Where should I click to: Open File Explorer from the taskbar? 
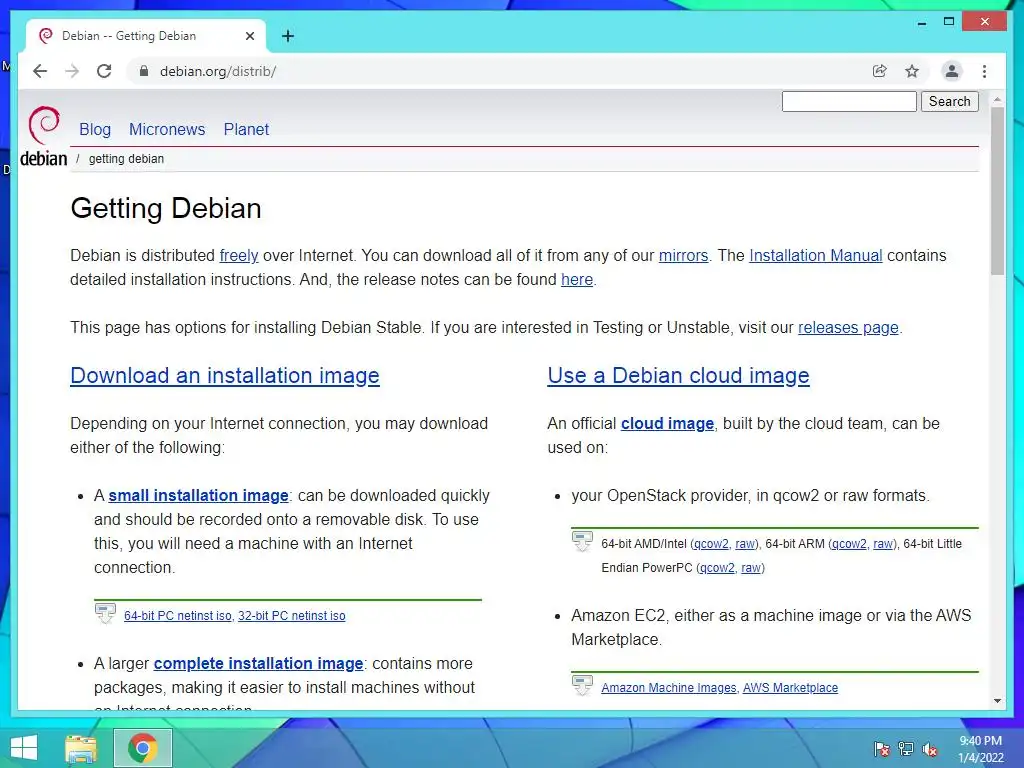81,748
